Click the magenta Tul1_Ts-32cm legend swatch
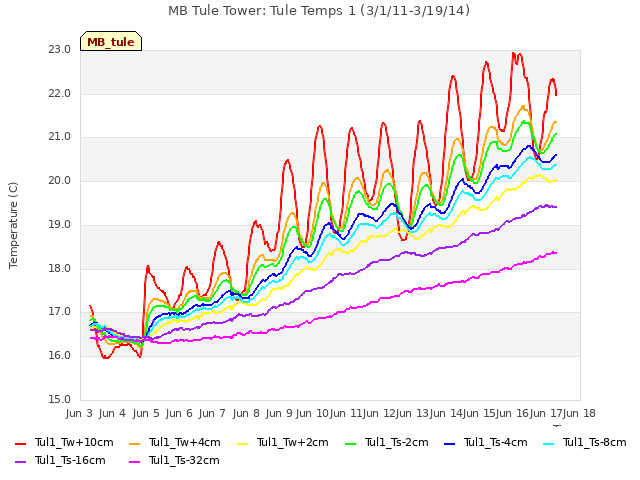The image size is (640, 480). pos(134,462)
